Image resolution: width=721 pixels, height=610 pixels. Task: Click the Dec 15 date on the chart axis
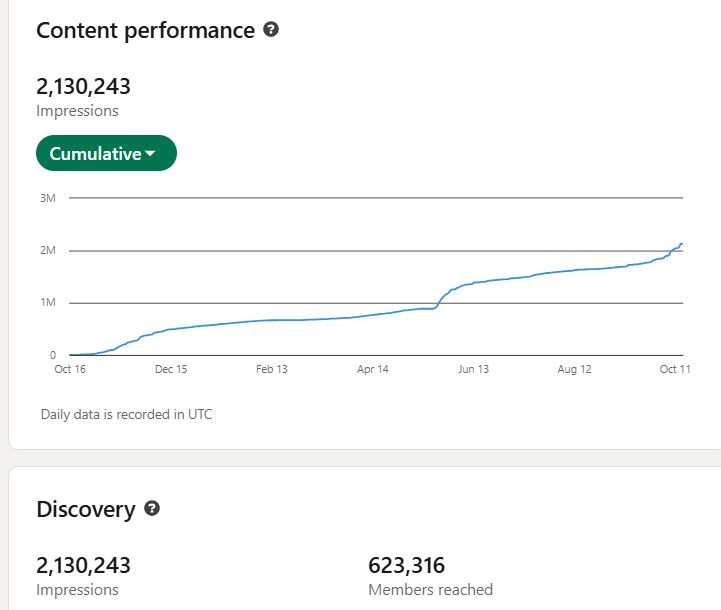coord(171,369)
